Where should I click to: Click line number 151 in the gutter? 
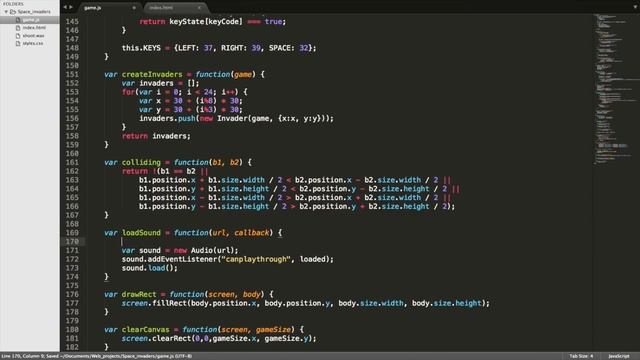[72, 74]
